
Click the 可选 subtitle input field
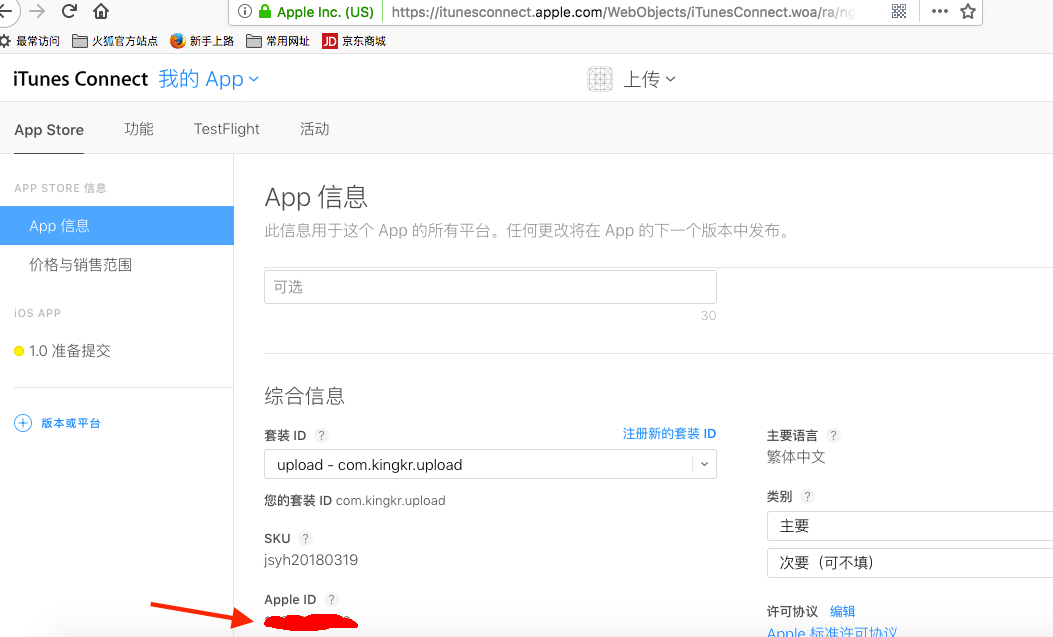pyautogui.click(x=490, y=287)
